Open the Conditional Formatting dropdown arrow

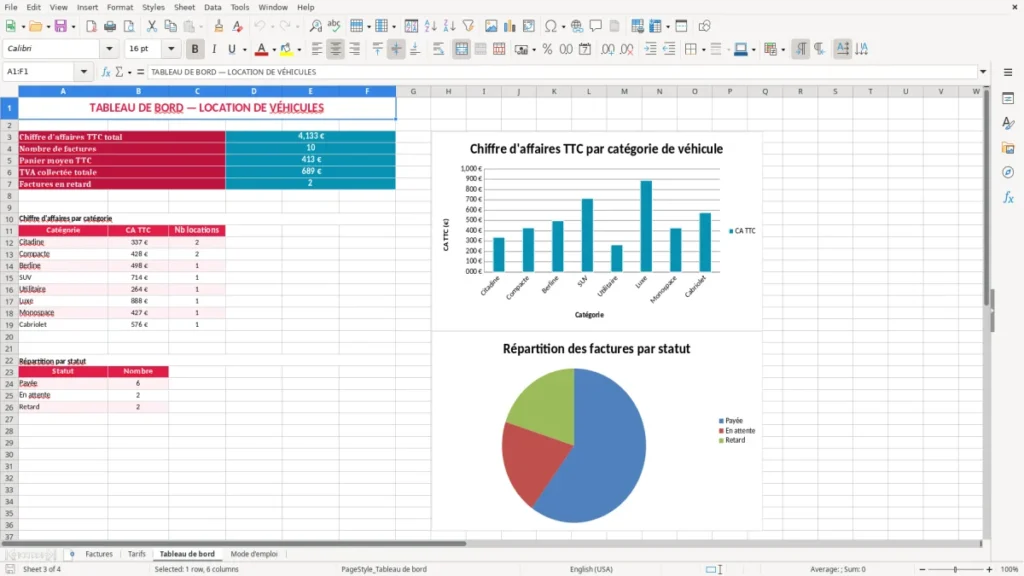point(783,50)
